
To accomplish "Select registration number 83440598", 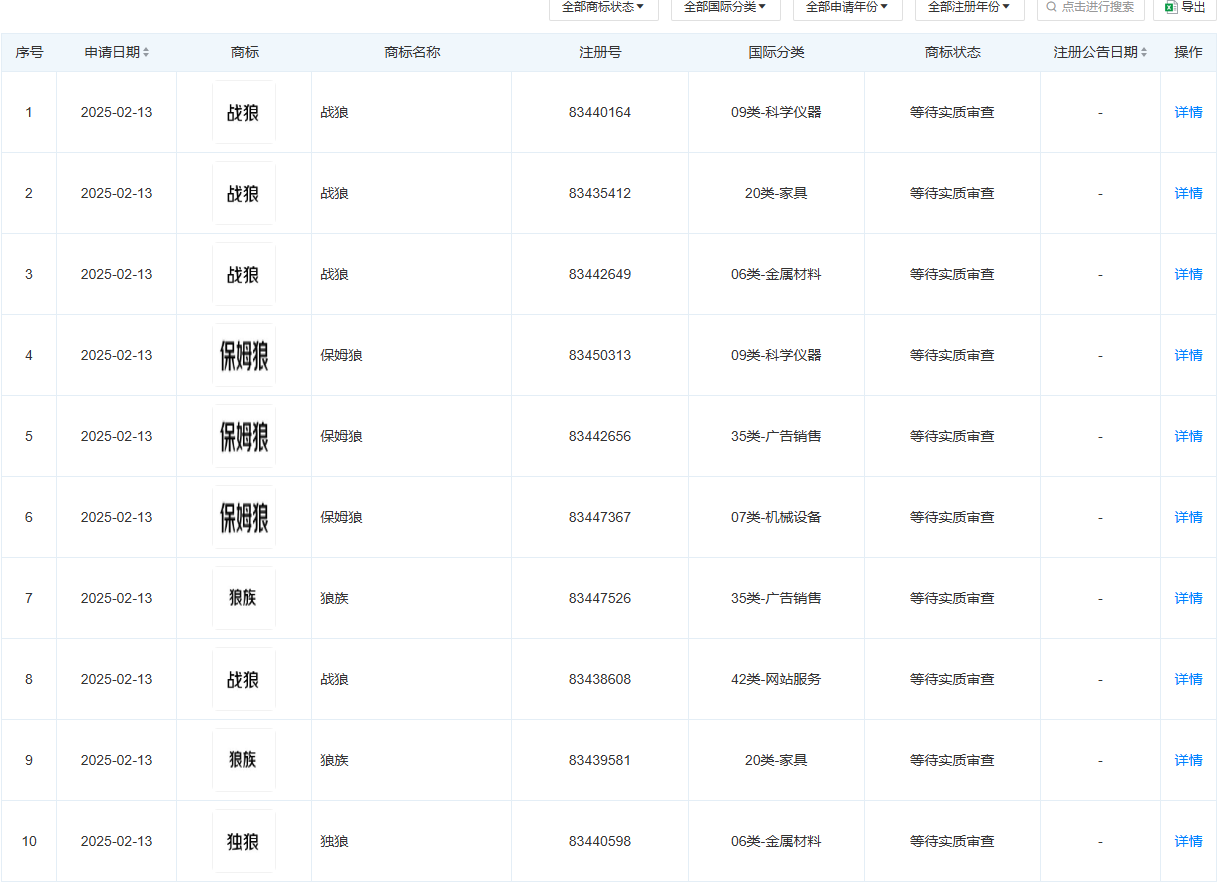I will click(x=600, y=841).
